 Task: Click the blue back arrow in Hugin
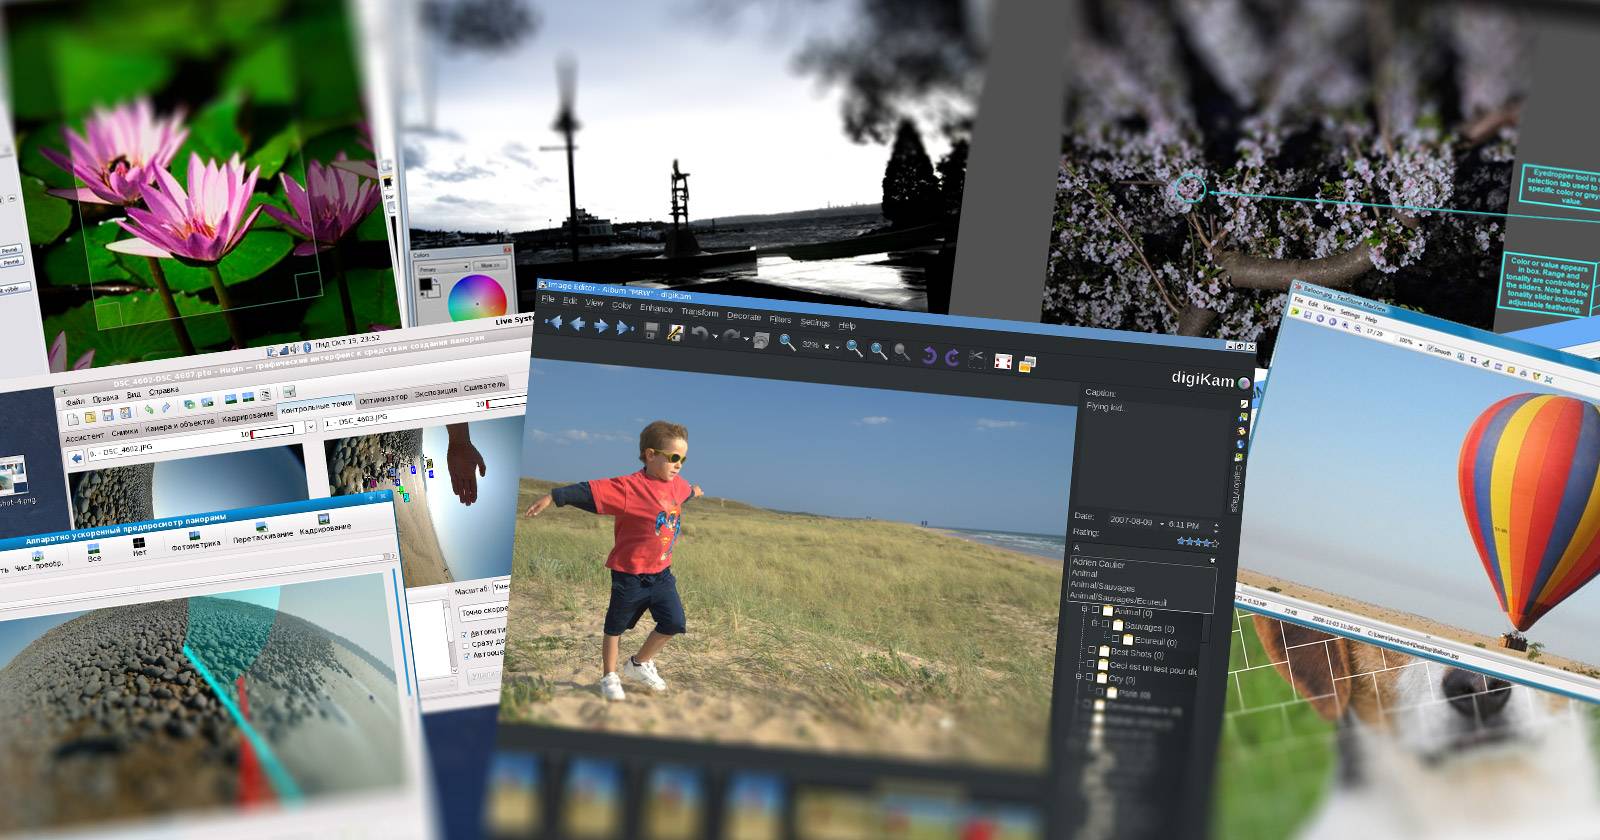76,457
